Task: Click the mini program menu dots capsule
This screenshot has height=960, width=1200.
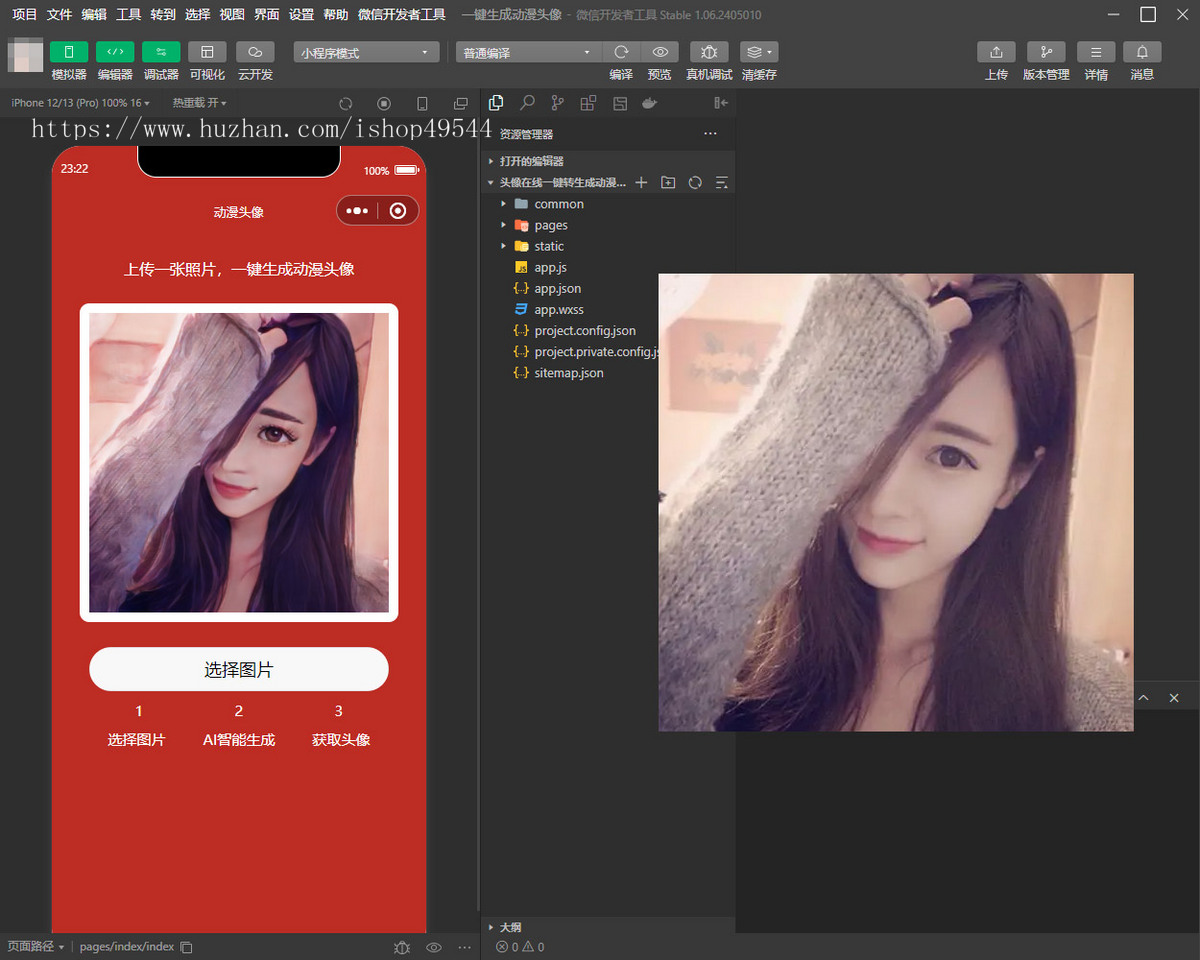Action: pos(358,211)
